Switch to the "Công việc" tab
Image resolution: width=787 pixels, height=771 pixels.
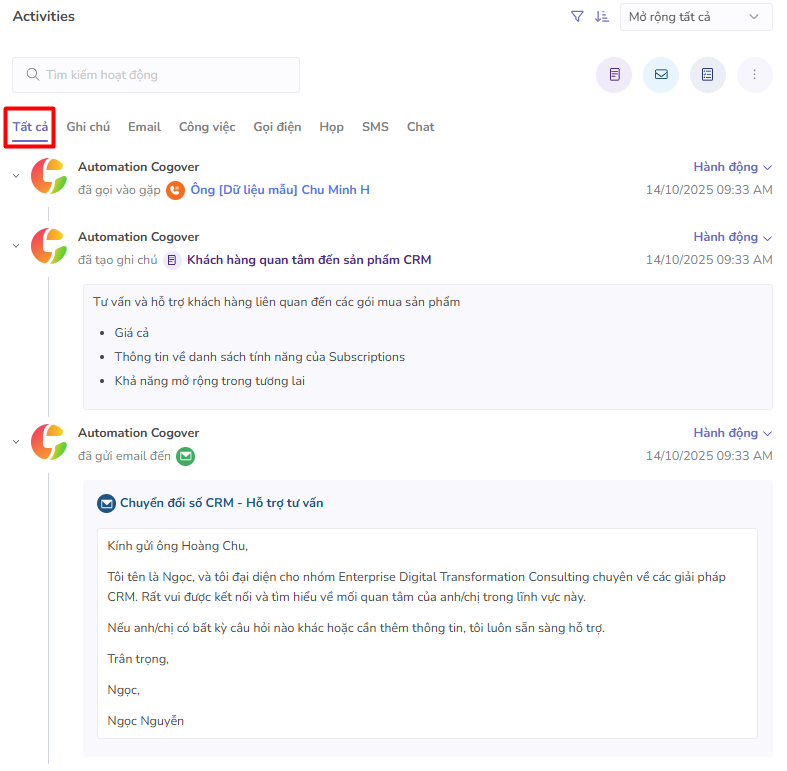[x=207, y=127]
